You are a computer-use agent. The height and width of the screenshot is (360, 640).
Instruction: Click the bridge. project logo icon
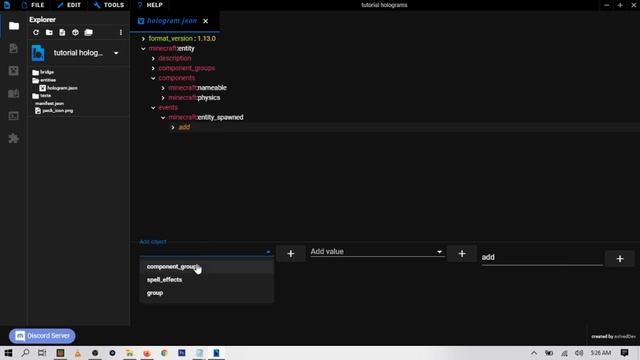tap(38, 53)
